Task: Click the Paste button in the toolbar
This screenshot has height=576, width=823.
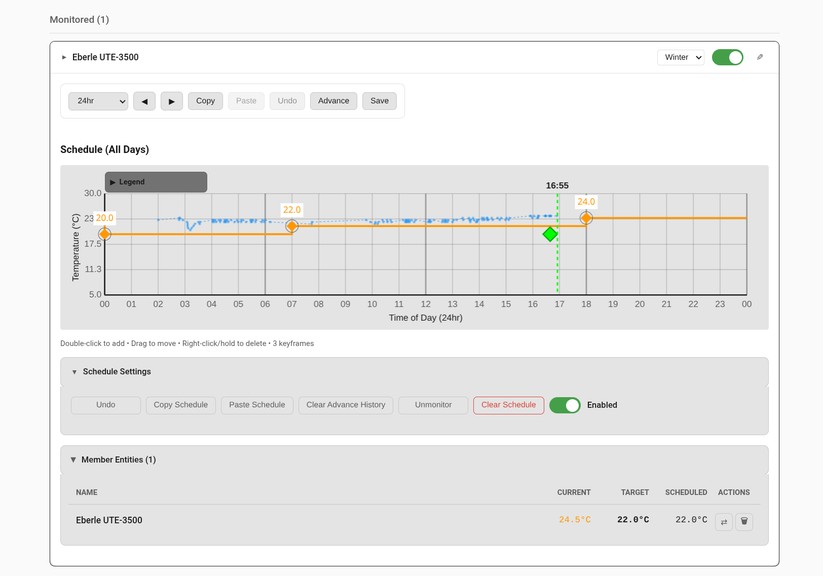Action: tap(246, 101)
